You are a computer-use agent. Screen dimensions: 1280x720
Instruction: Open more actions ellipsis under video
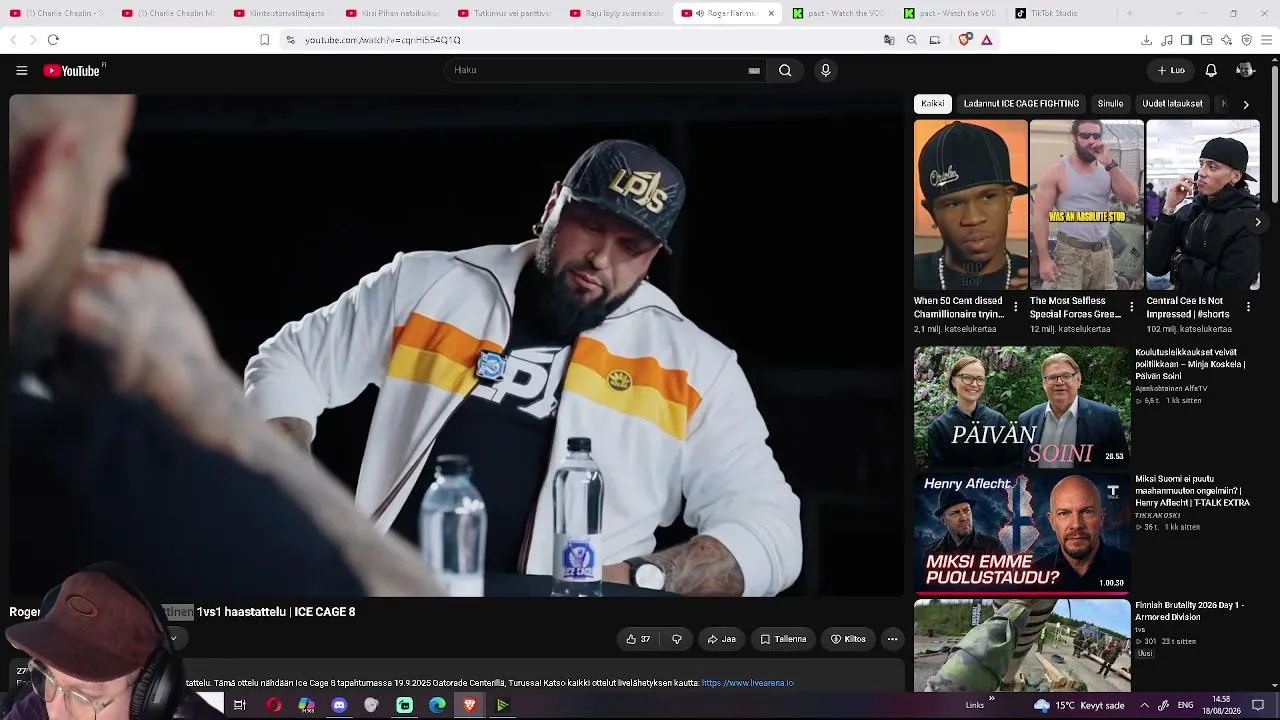[893, 639]
